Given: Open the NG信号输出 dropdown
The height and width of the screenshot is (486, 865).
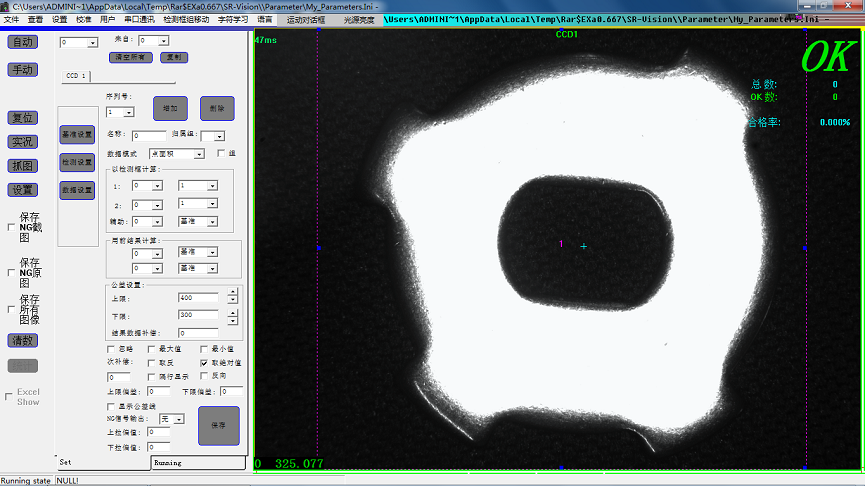Looking at the screenshot, I should [178, 419].
